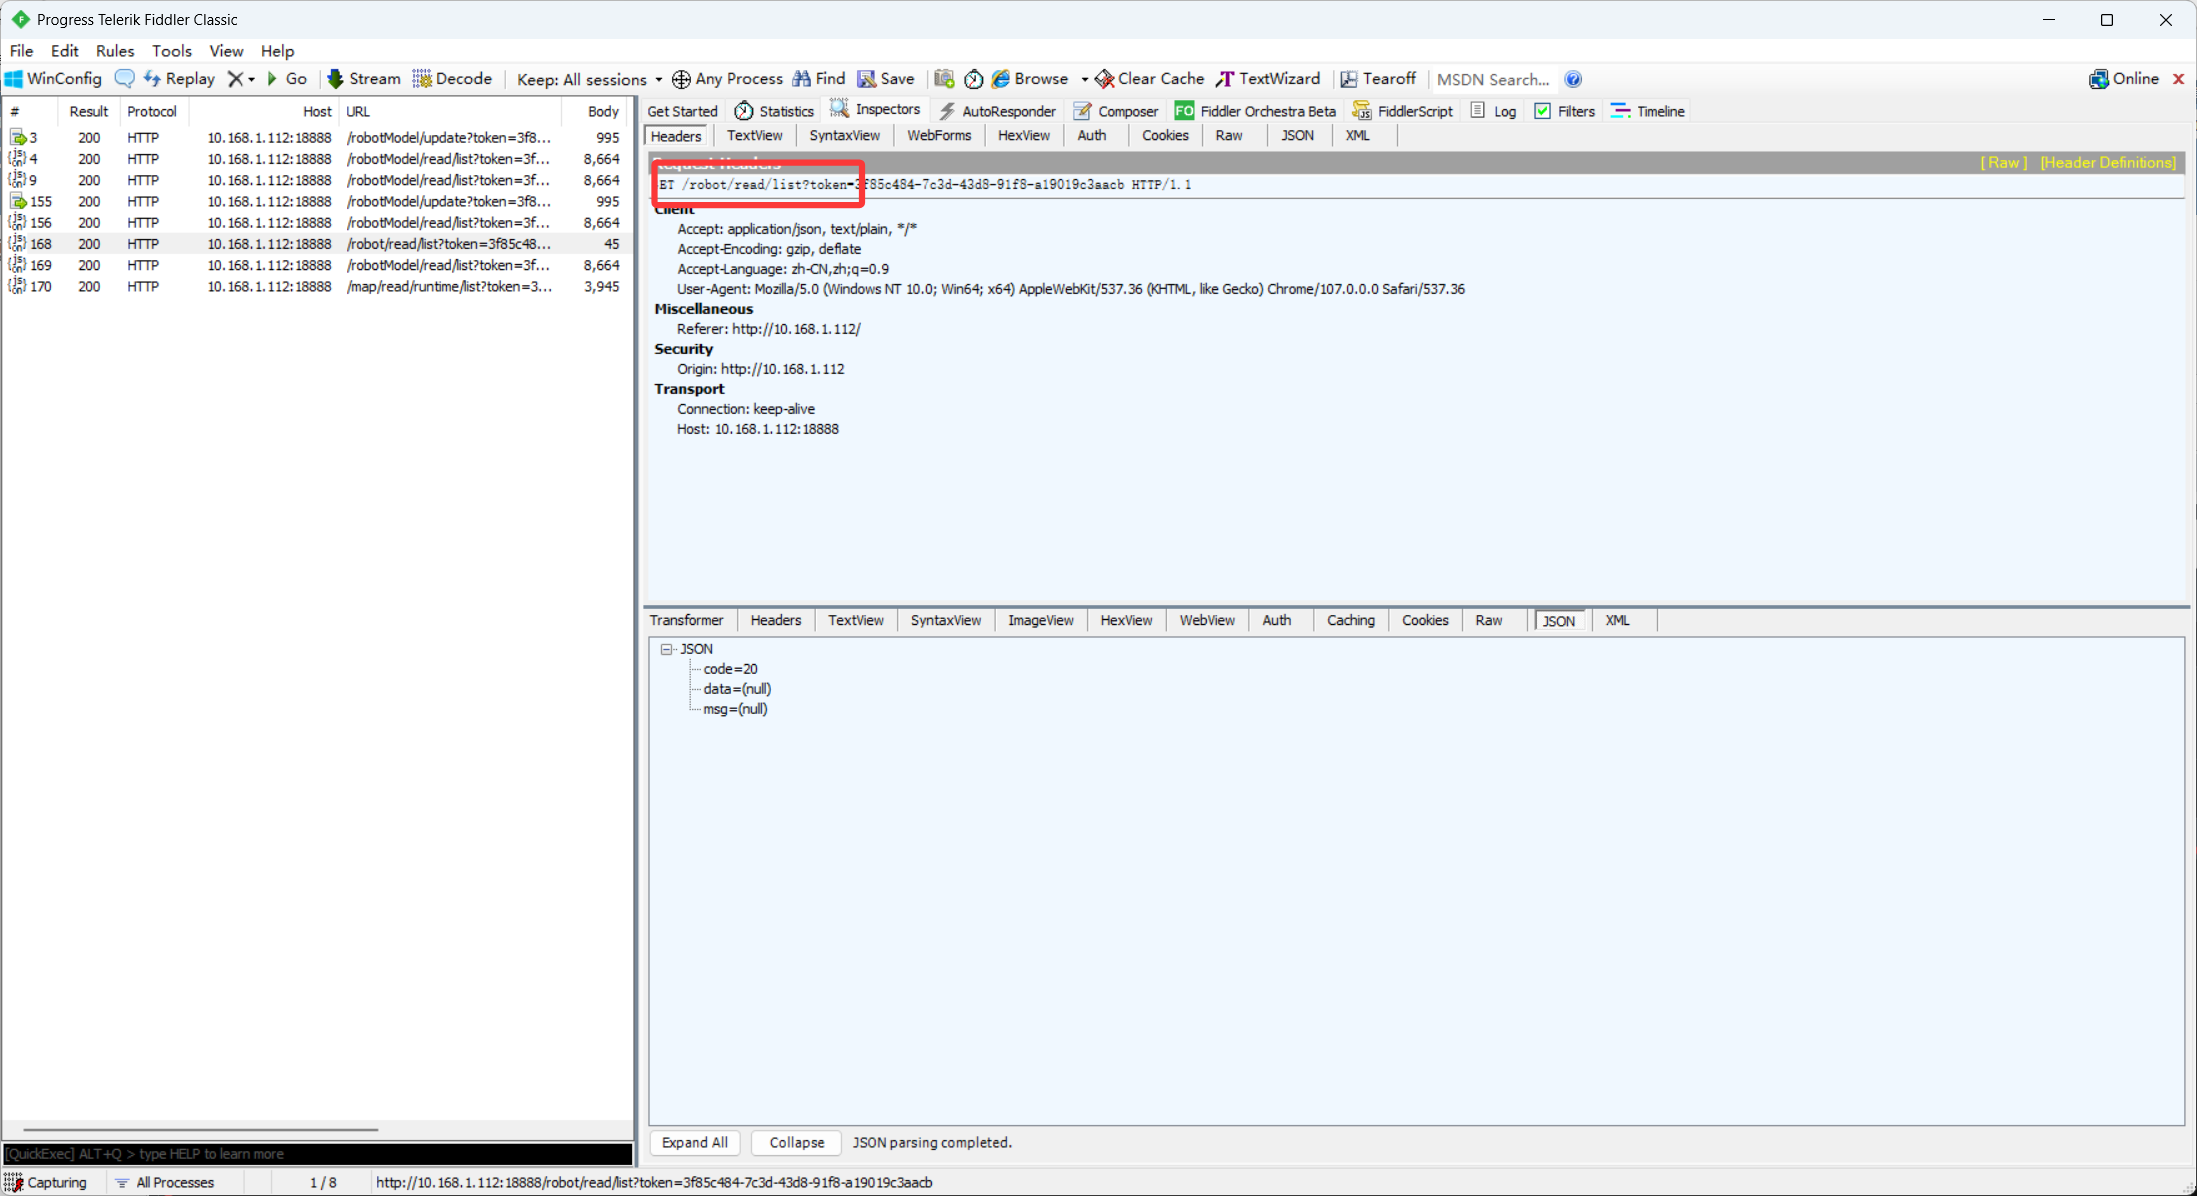
Task: Click All Processes filter in status bar
Action: pyautogui.click(x=165, y=1182)
